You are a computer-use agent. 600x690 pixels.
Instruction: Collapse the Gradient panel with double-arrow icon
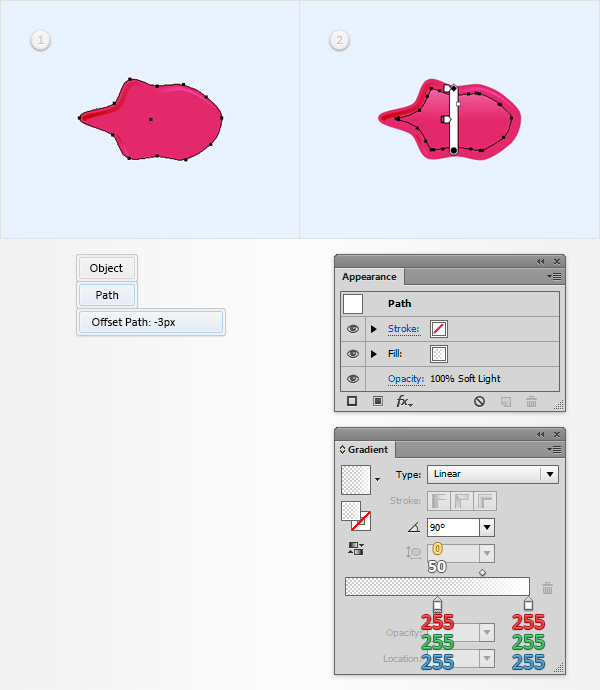(x=541, y=434)
